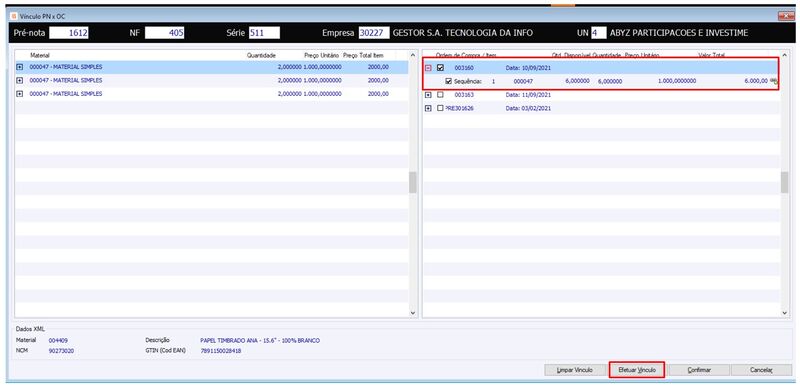Image resolution: width=800 pixels, height=389 pixels.
Task: Click 2000,00 total in the highlighted material row
Action: click(378, 67)
